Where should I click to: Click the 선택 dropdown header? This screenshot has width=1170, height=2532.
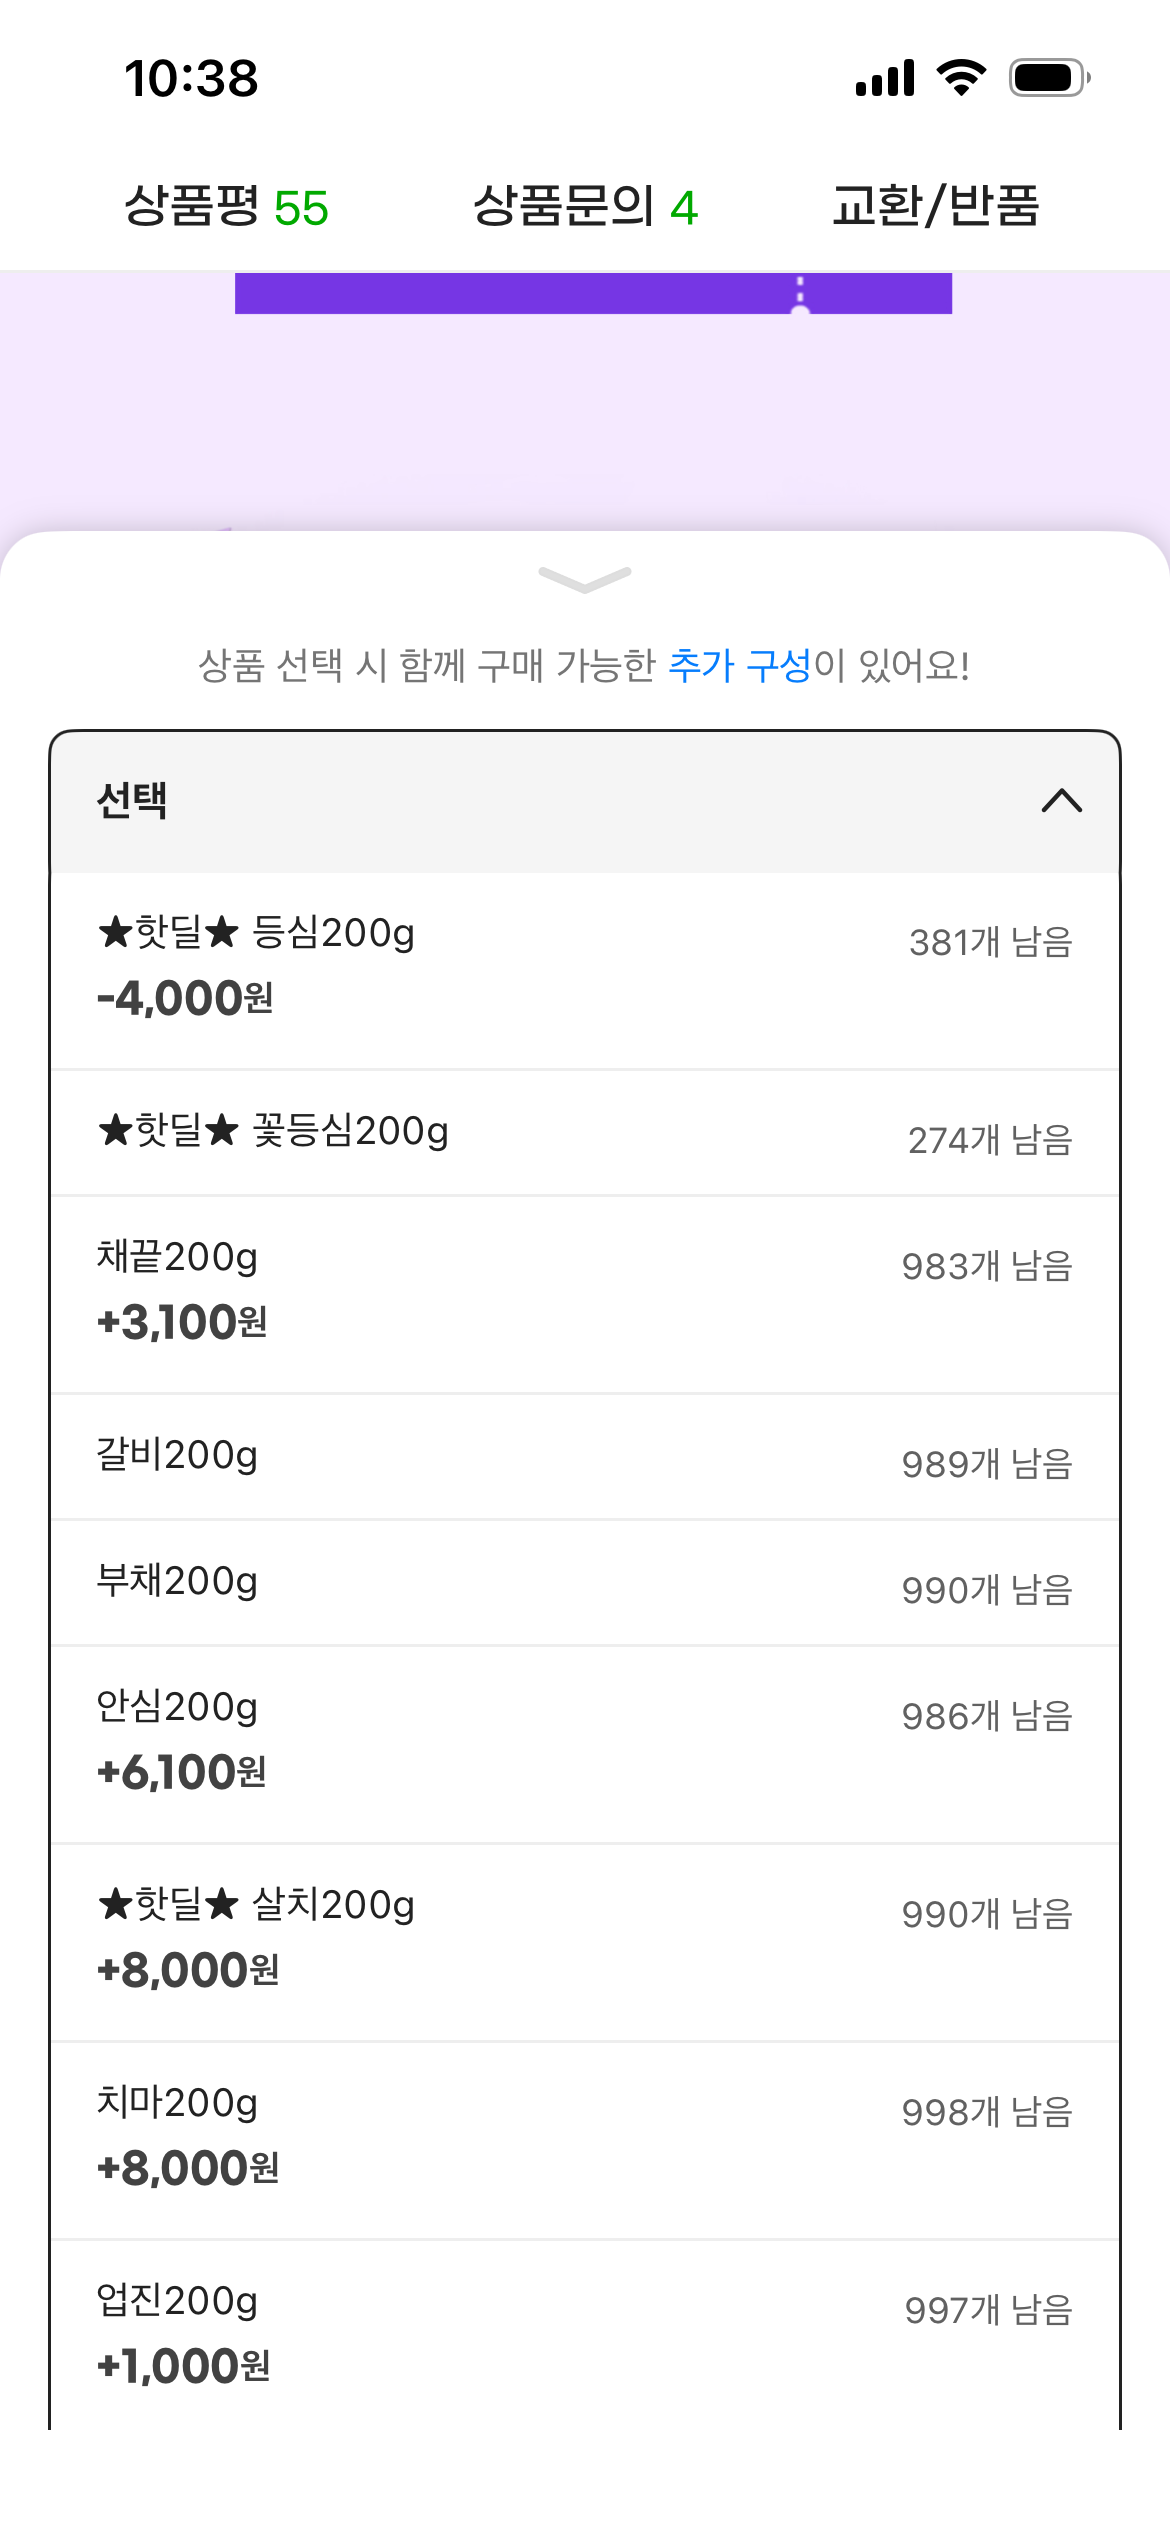click(585, 802)
